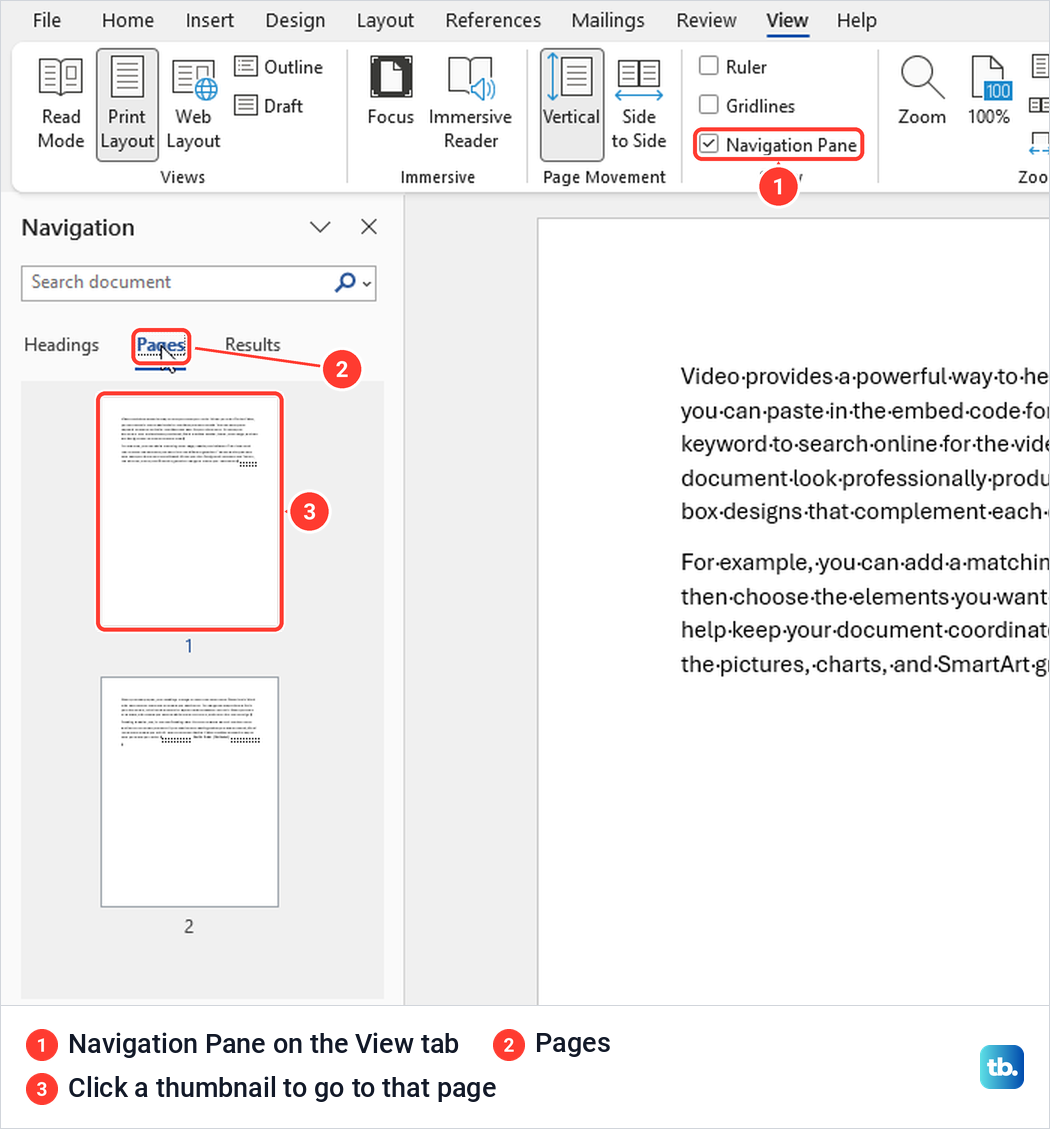Select Print Layout view
This screenshot has width=1050, height=1129.
click(127, 104)
